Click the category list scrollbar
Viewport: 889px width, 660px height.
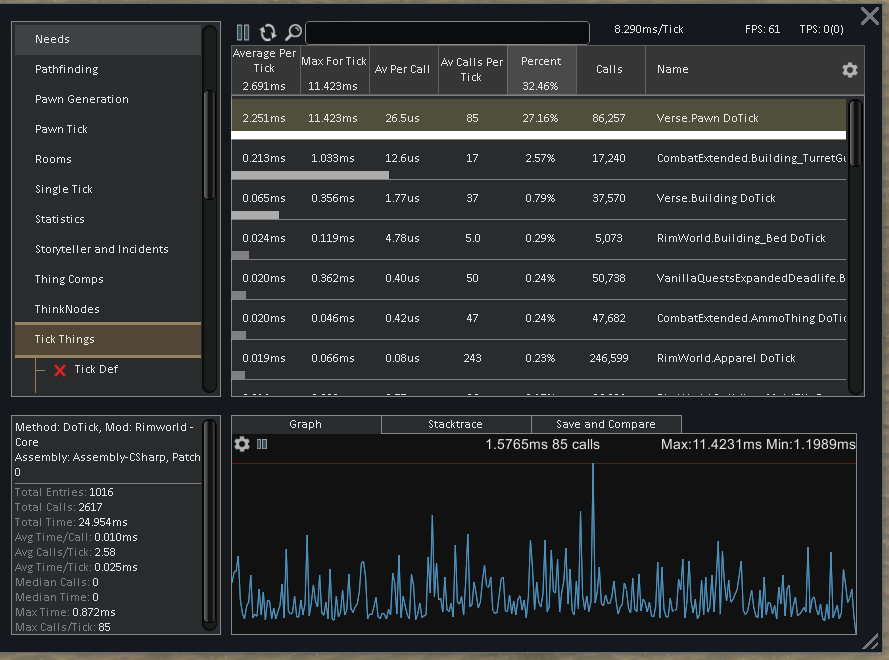pyautogui.click(x=209, y=145)
